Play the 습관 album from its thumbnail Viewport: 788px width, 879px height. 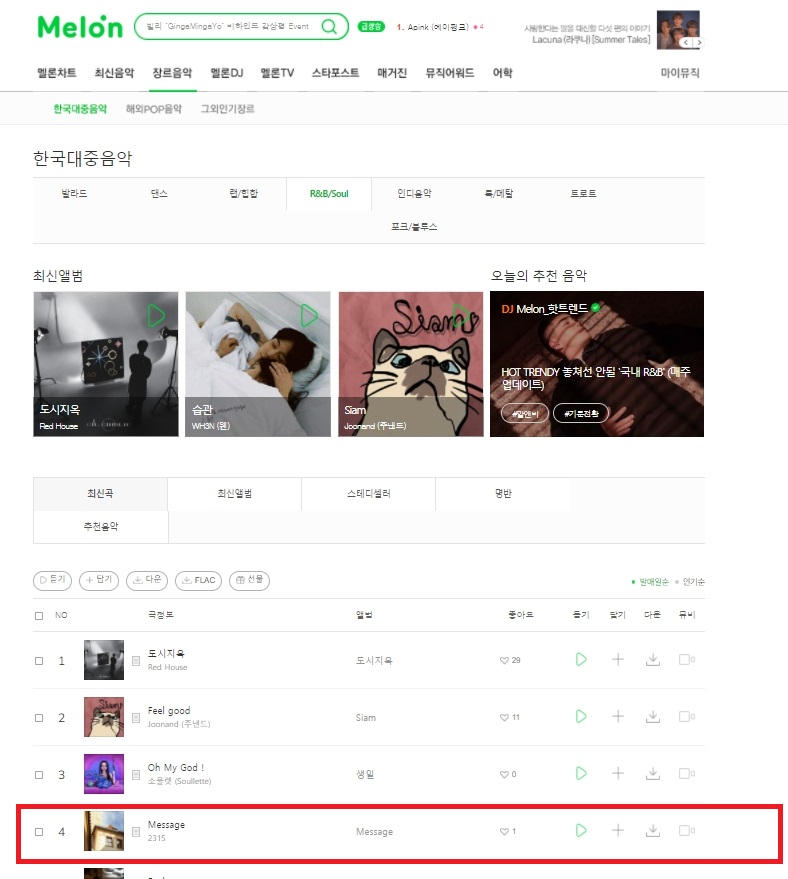tap(309, 316)
